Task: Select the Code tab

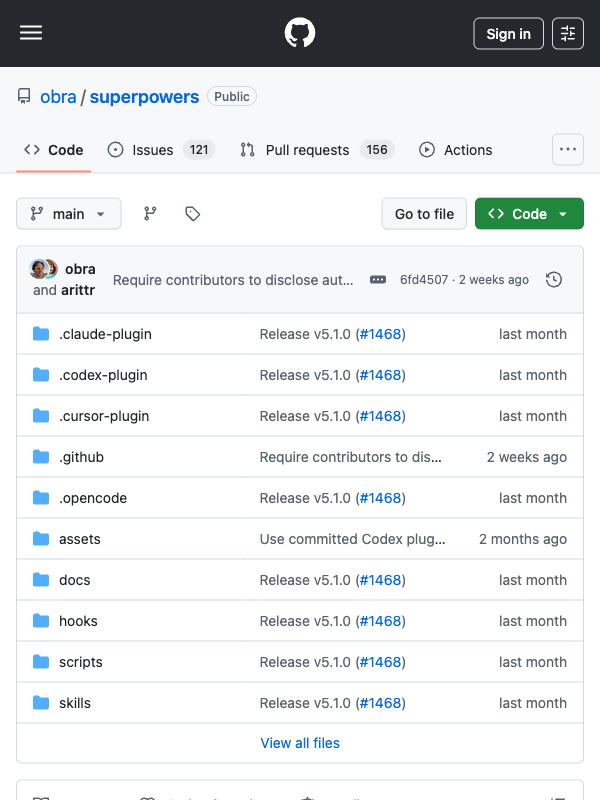Action: coord(54,150)
